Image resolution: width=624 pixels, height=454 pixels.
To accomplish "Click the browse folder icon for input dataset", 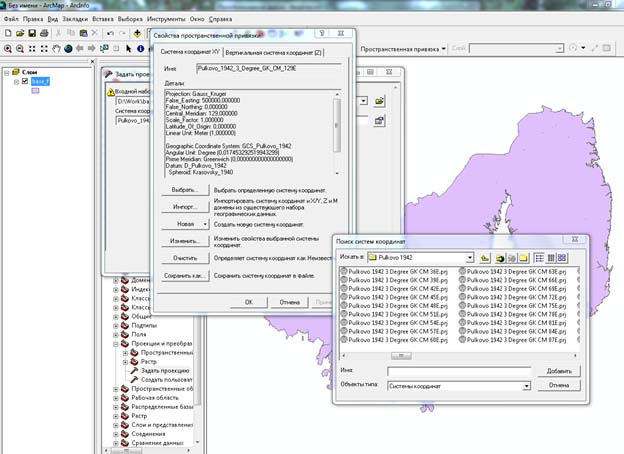I will pos(380,102).
